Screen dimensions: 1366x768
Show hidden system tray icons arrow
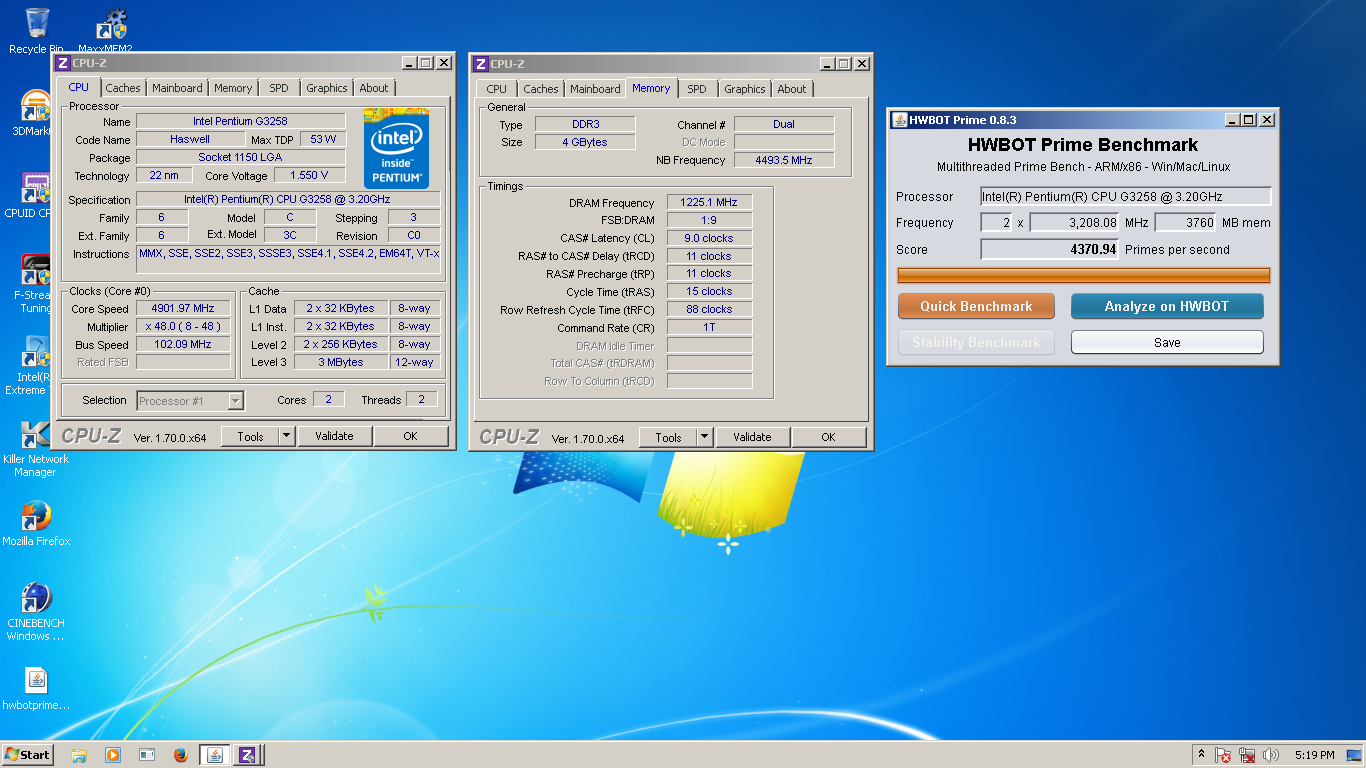pyautogui.click(x=1201, y=755)
